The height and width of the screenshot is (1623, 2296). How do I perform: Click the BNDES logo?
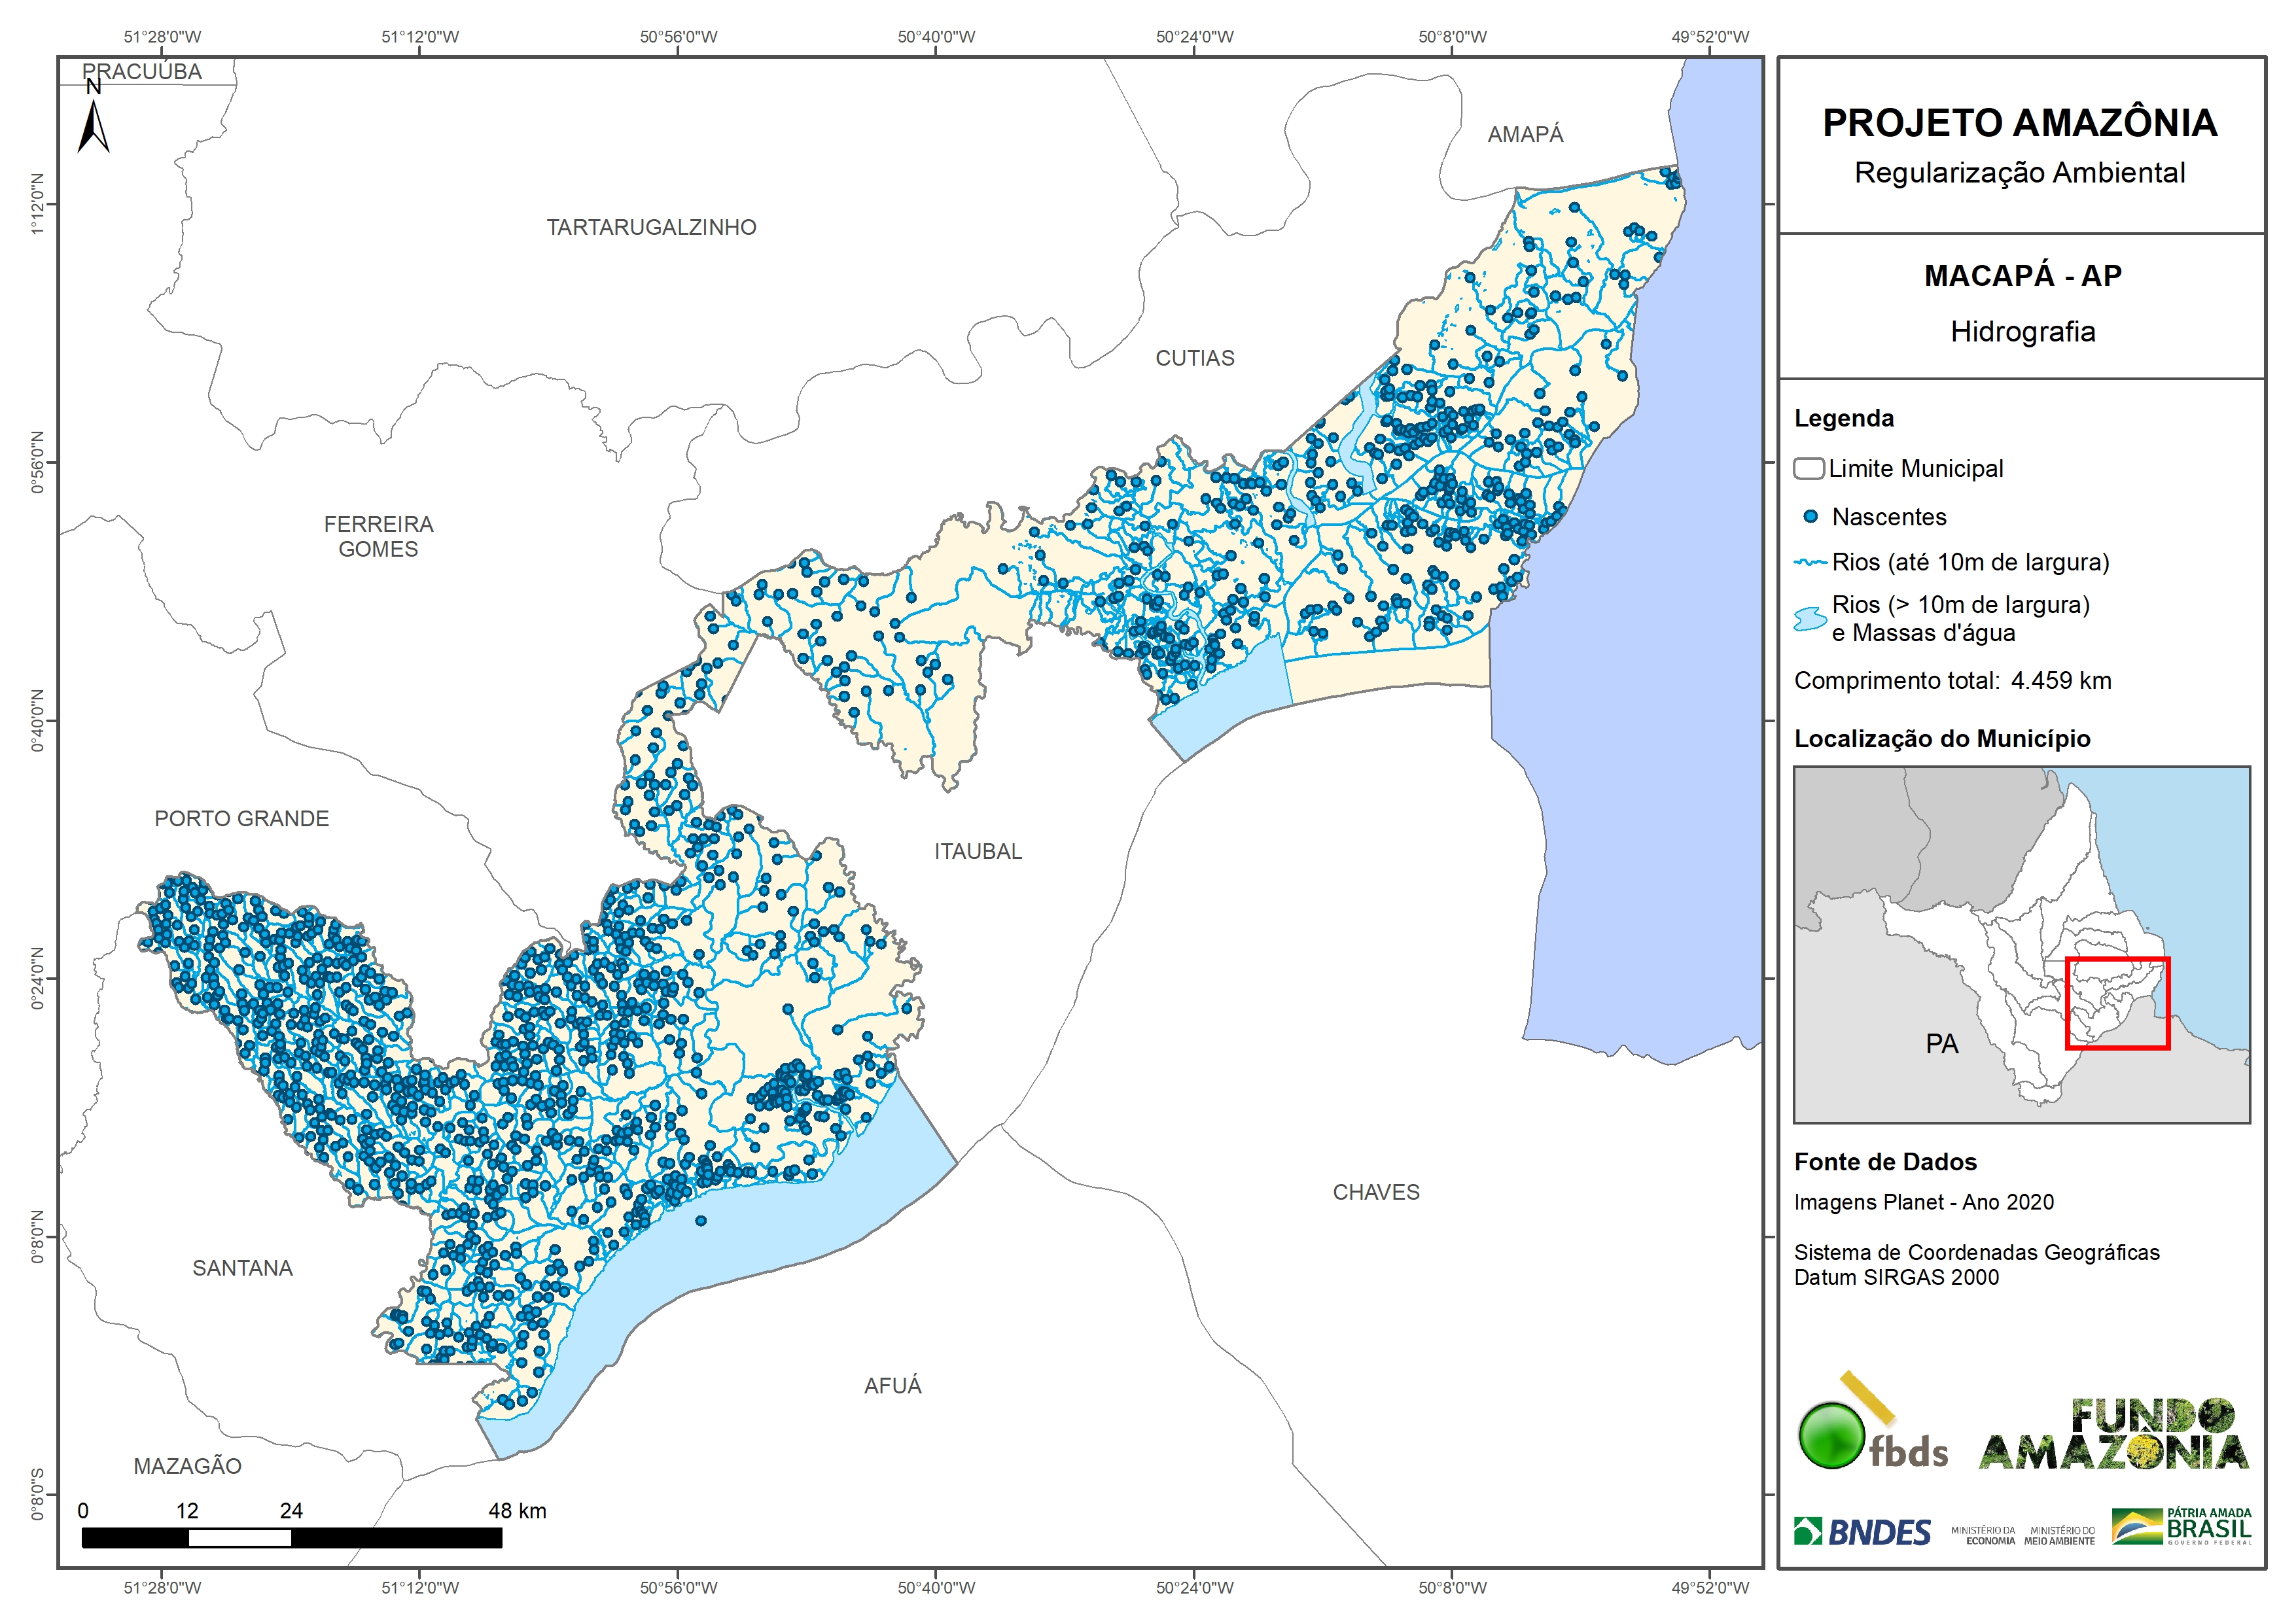click(x=1861, y=1532)
